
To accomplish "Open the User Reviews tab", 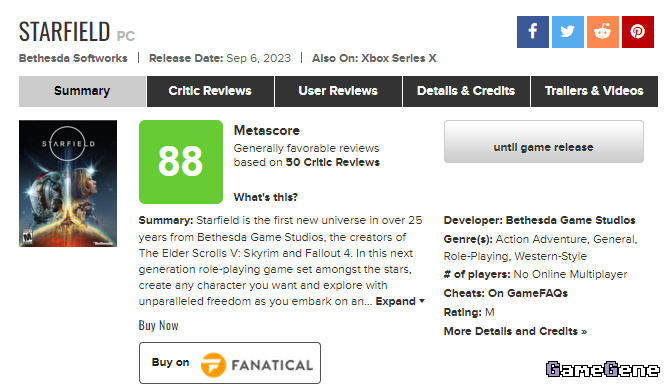I will (x=338, y=91).
